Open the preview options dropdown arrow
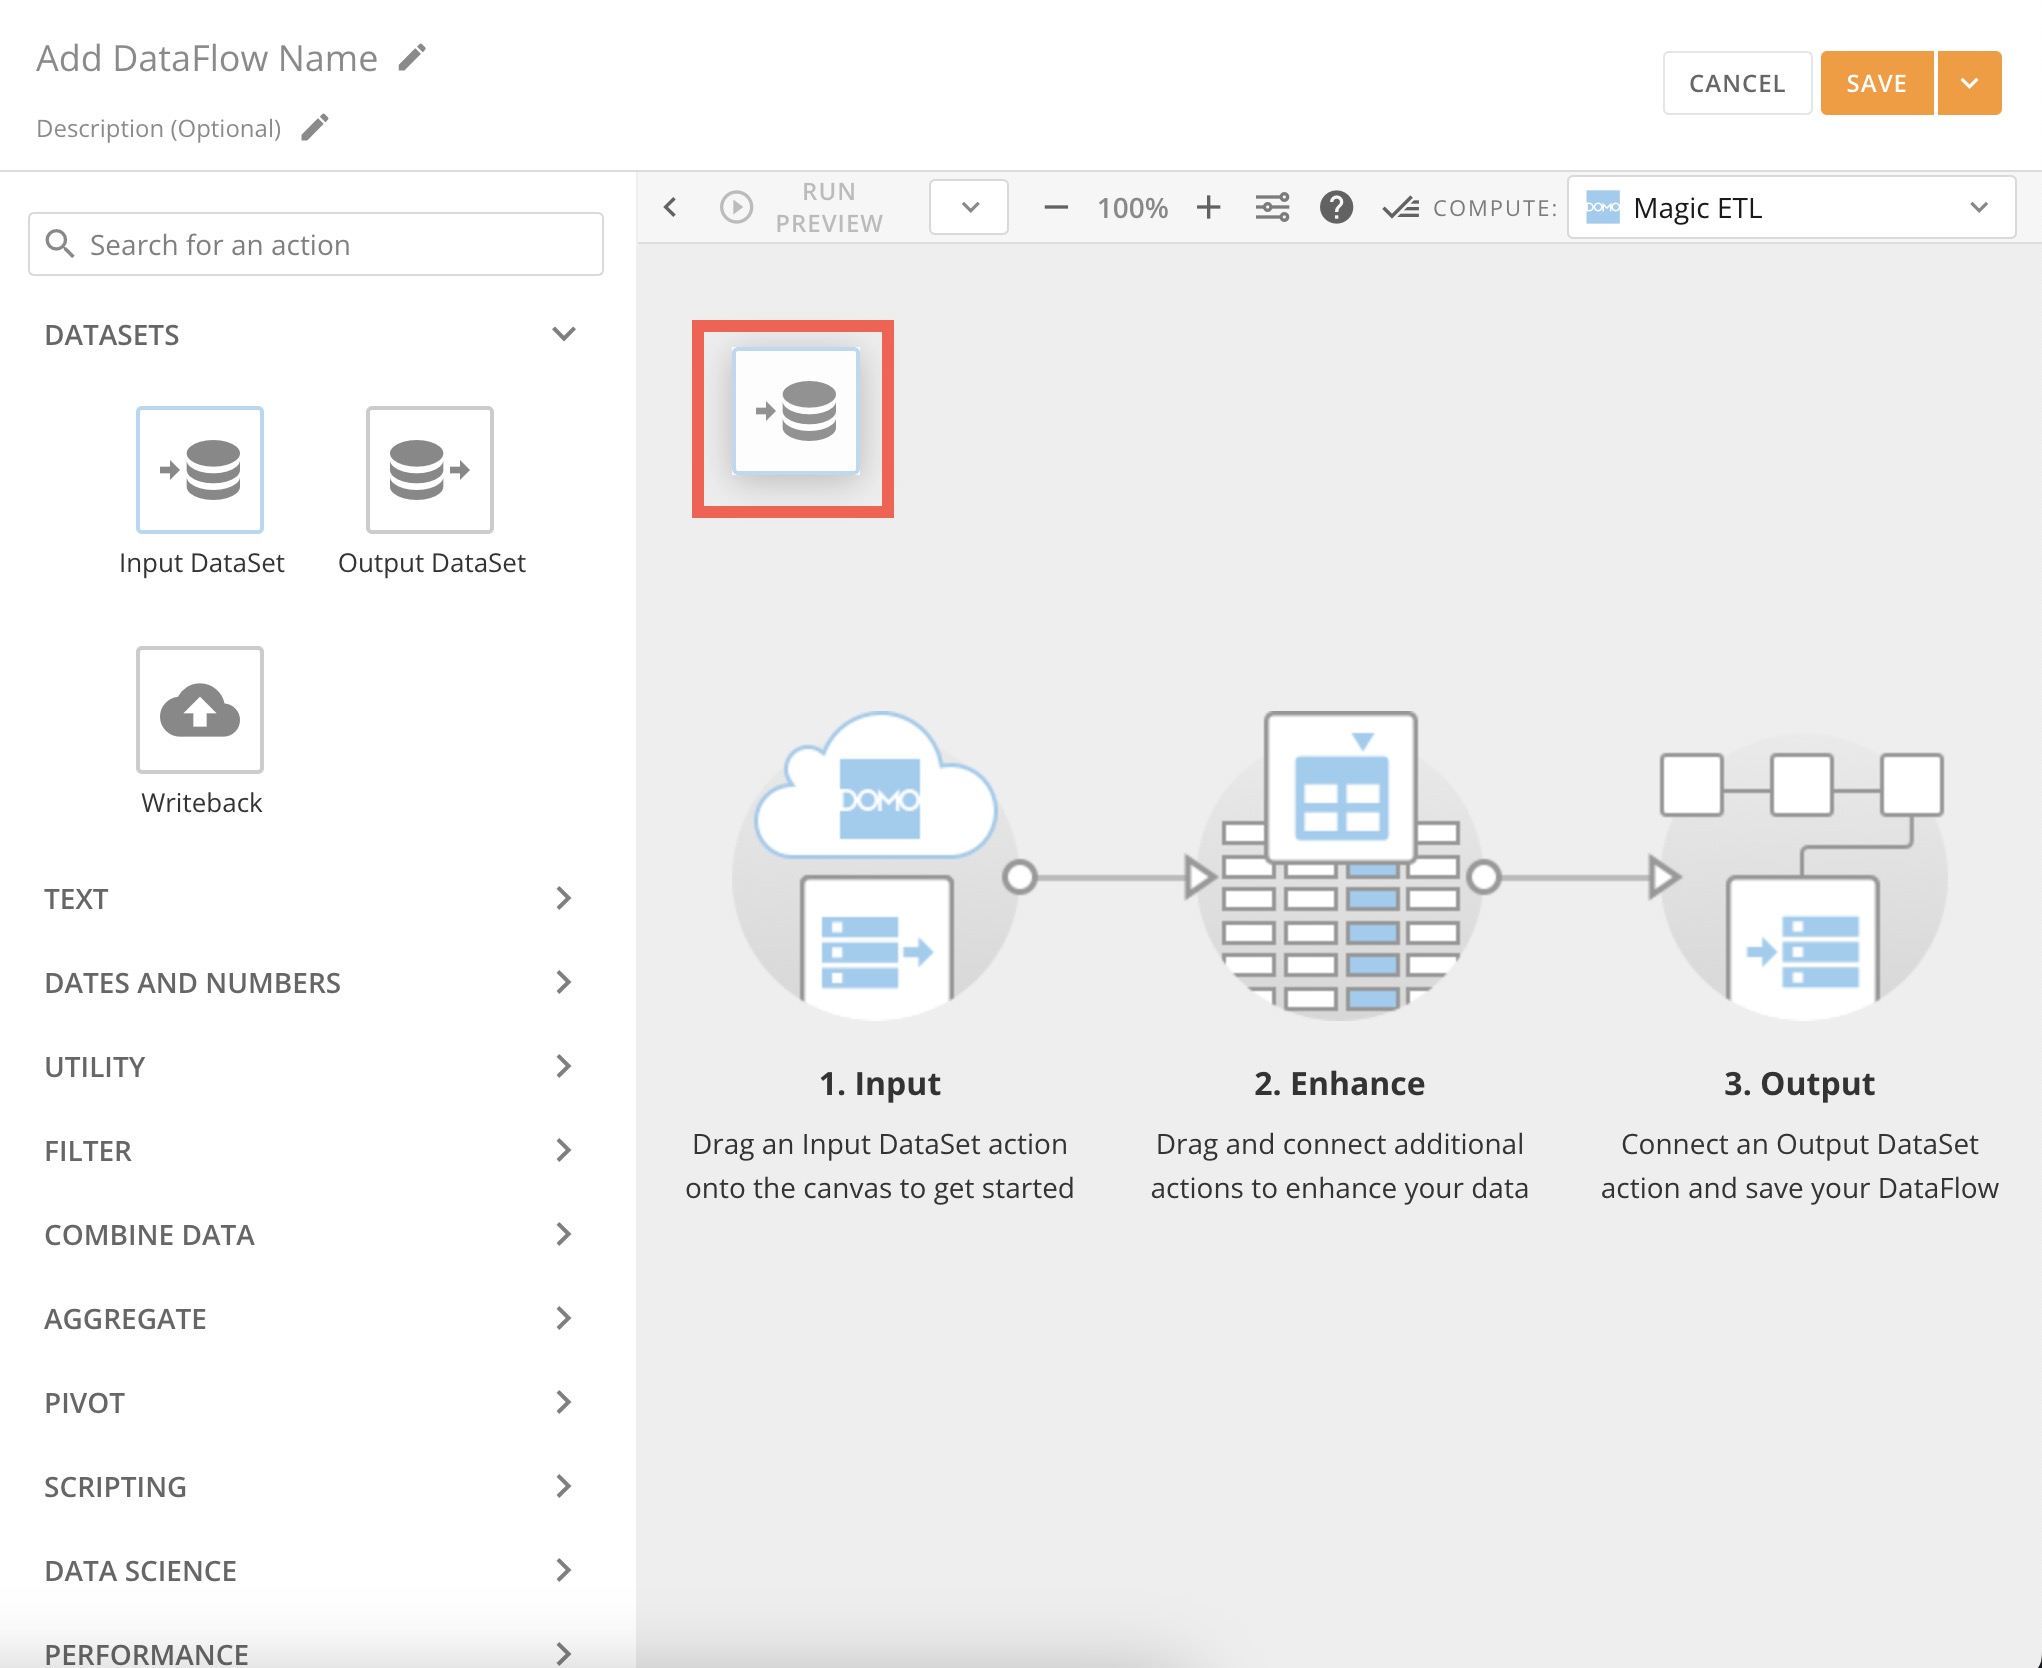 point(967,207)
